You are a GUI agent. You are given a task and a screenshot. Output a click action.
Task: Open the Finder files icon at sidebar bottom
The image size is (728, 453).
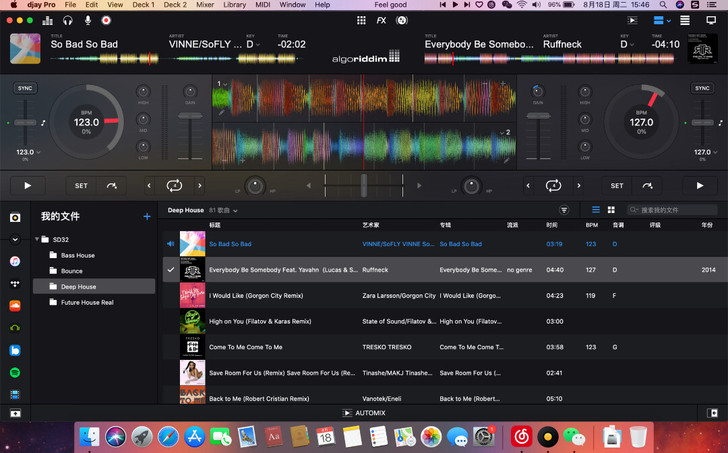click(15, 413)
